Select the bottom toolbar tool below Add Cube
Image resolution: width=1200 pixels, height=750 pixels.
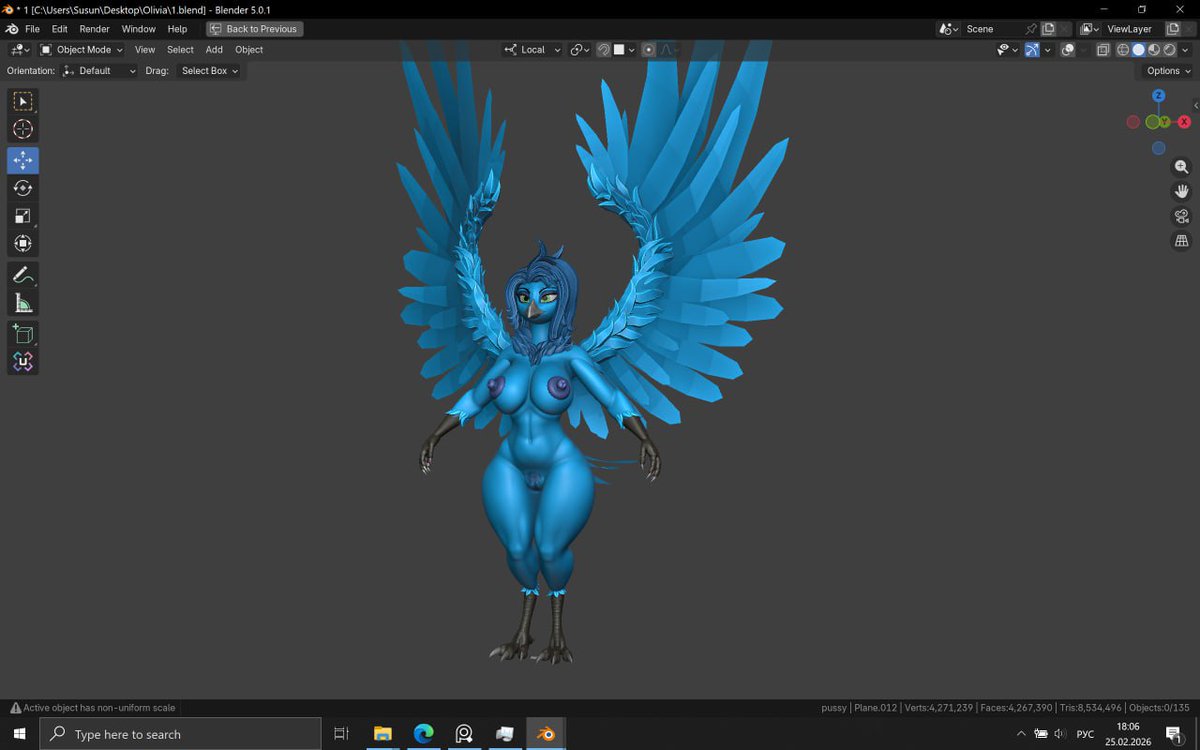[x=23, y=362]
